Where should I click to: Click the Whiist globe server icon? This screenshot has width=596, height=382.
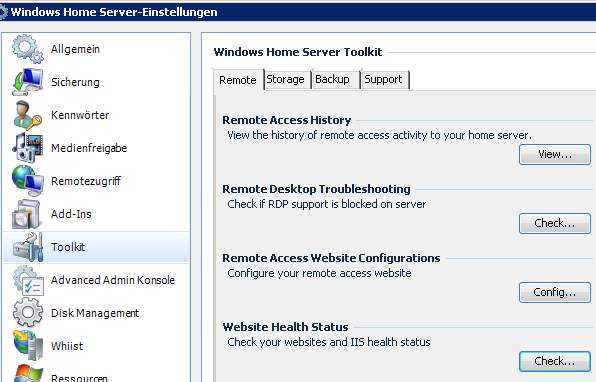click(29, 346)
